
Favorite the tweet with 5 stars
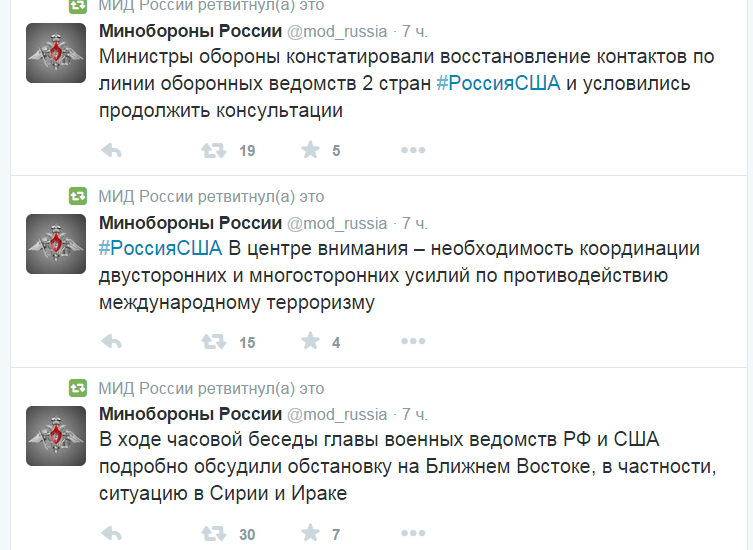coord(311,151)
